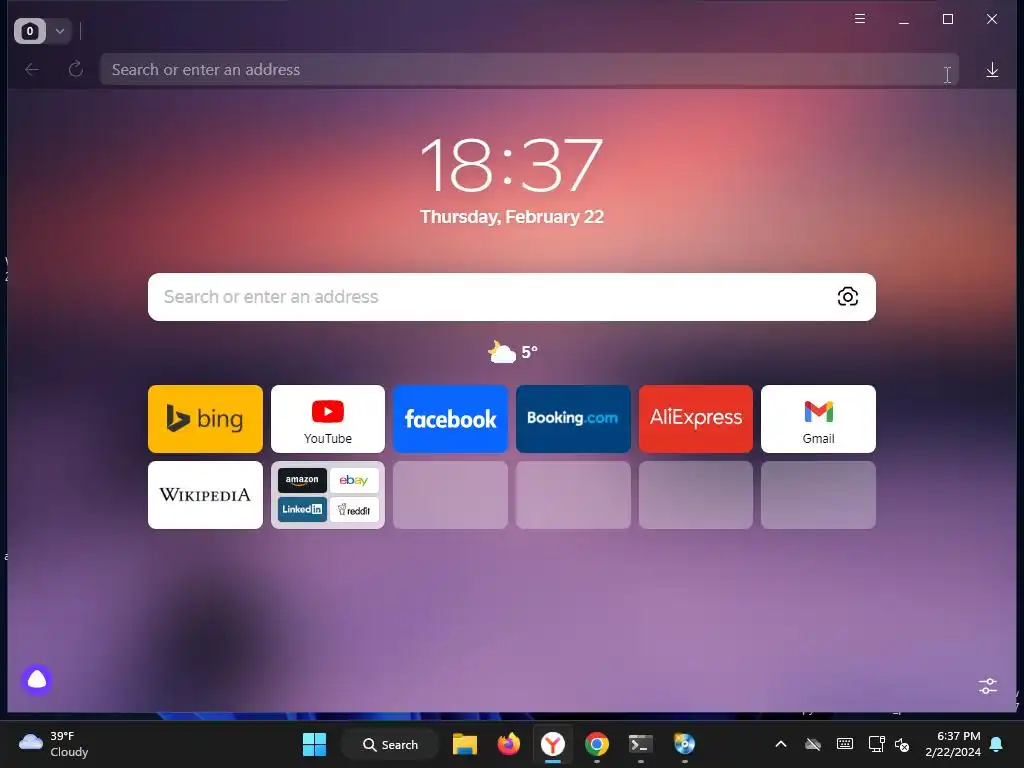Open the YouTube tile
The width and height of the screenshot is (1024, 768).
[x=328, y=419]
